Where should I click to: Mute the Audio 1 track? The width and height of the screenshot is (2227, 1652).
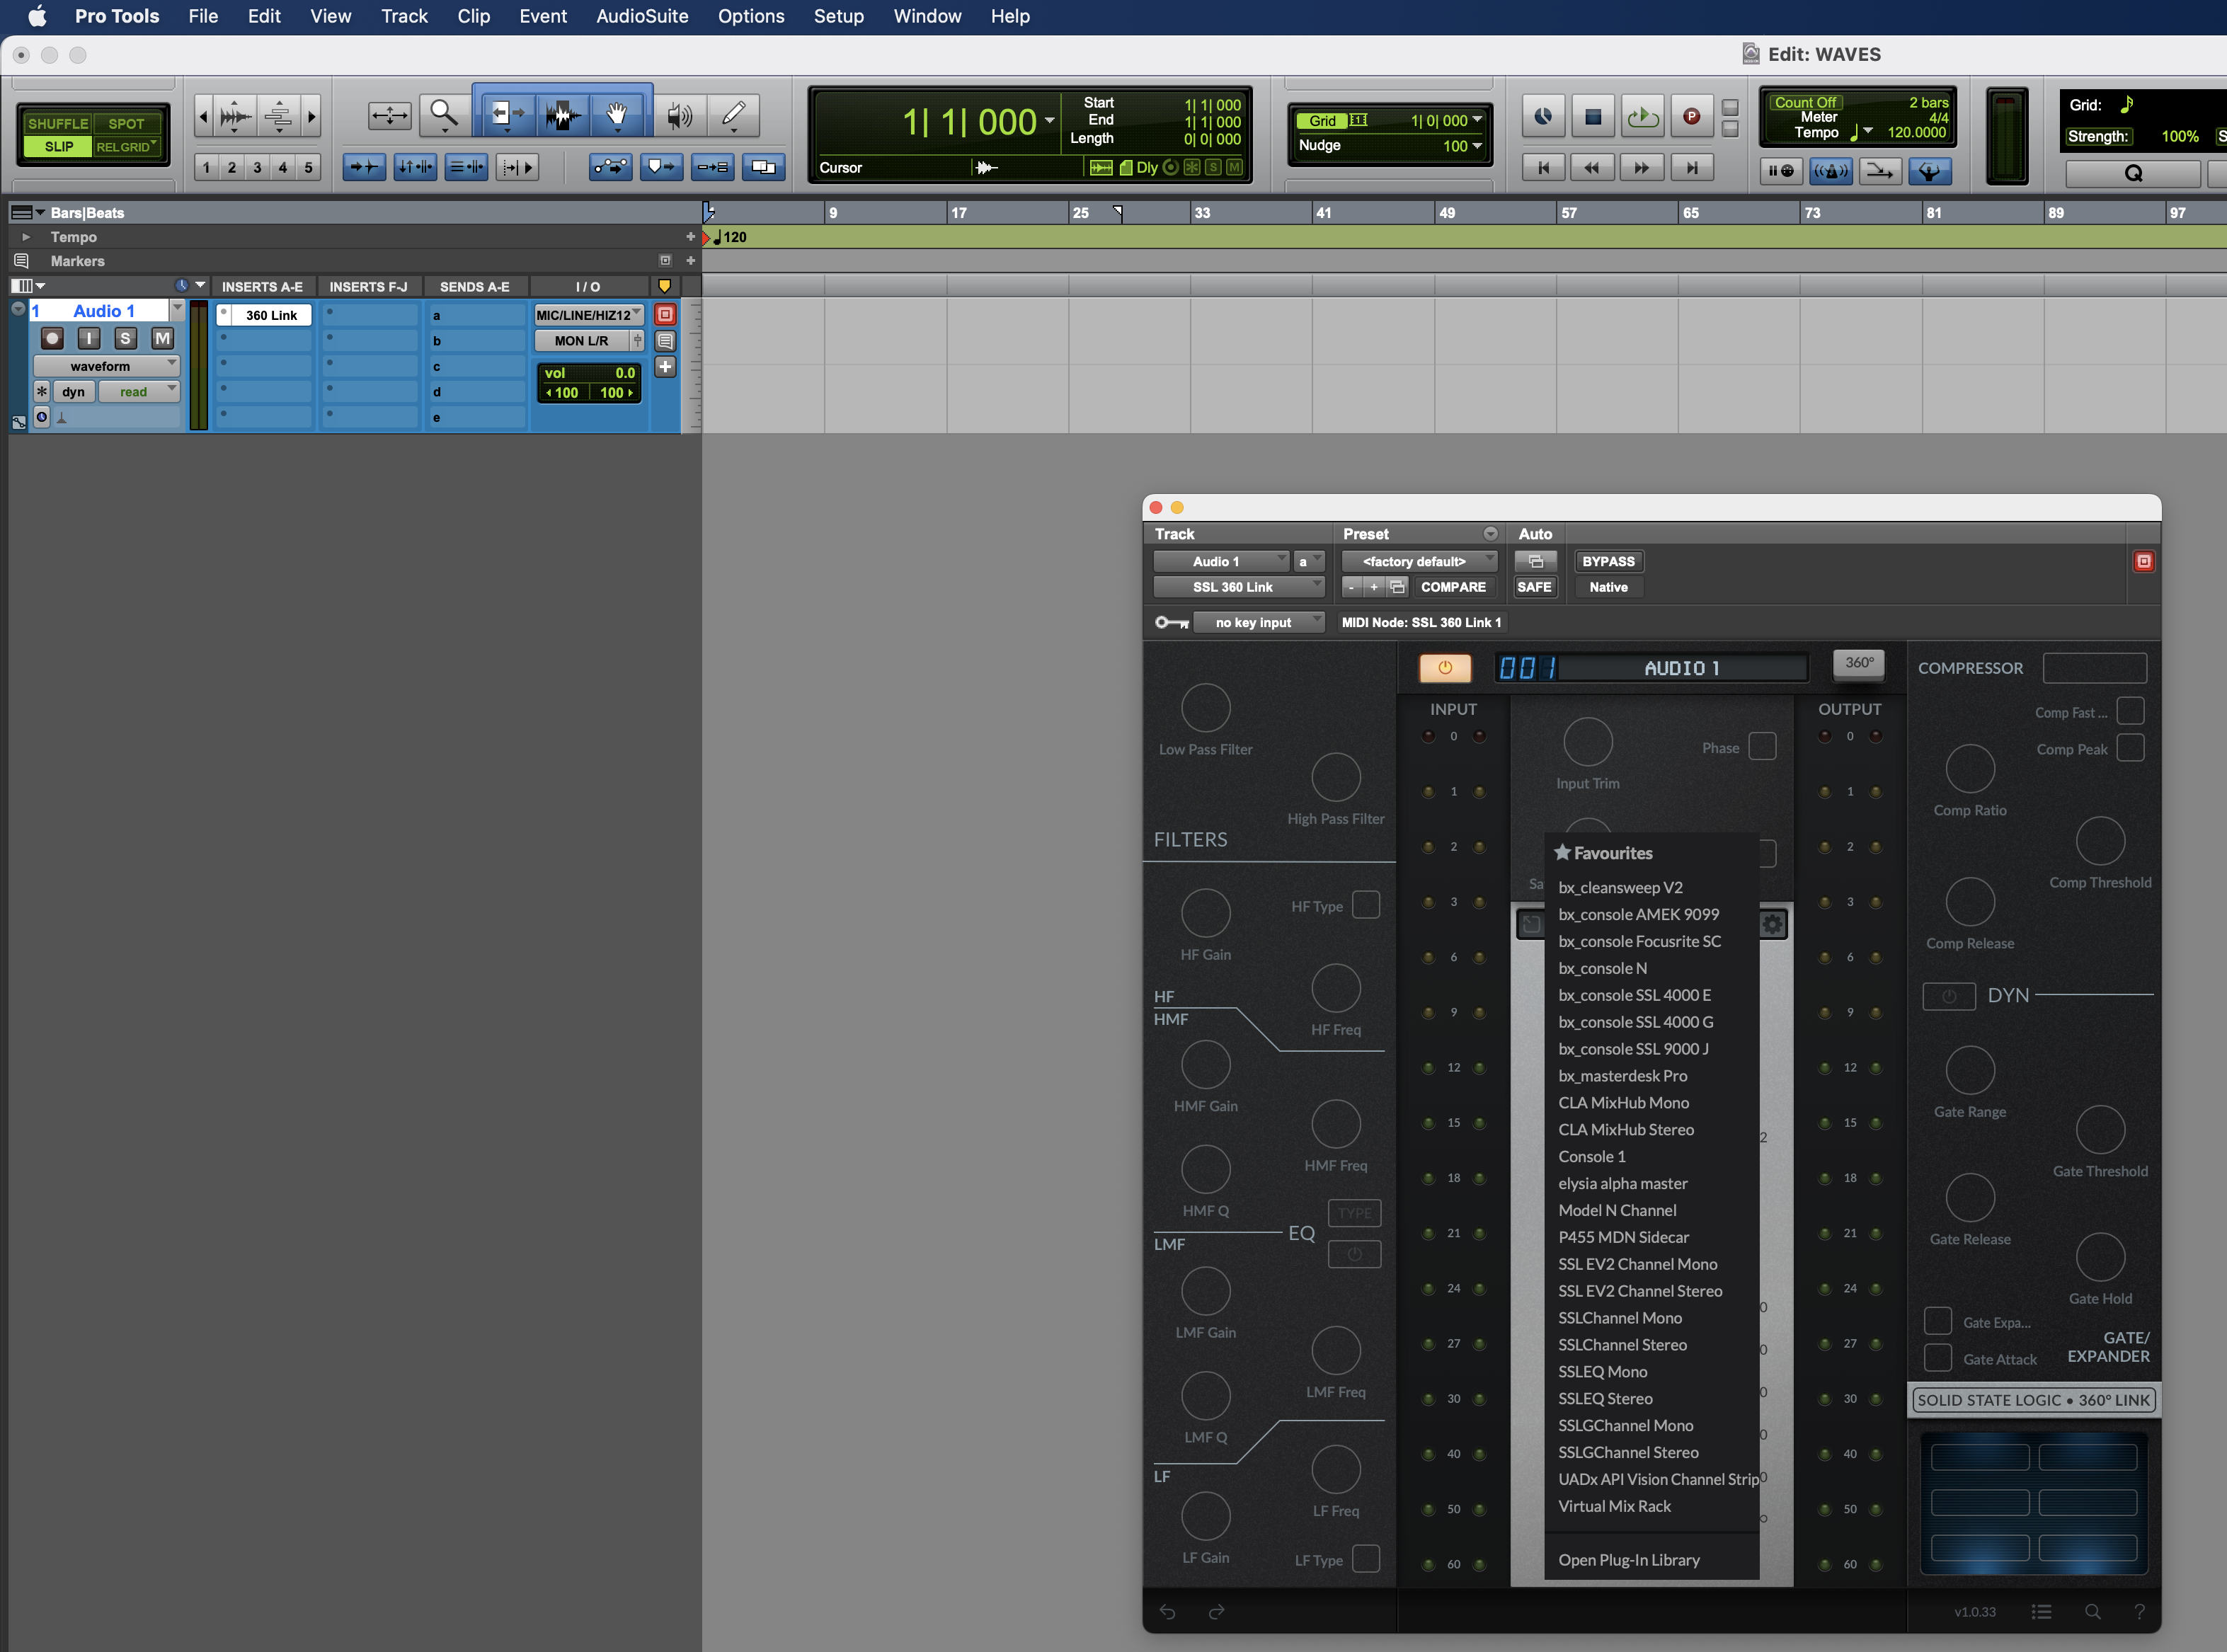pyautogui.click(x=162, y=339)
